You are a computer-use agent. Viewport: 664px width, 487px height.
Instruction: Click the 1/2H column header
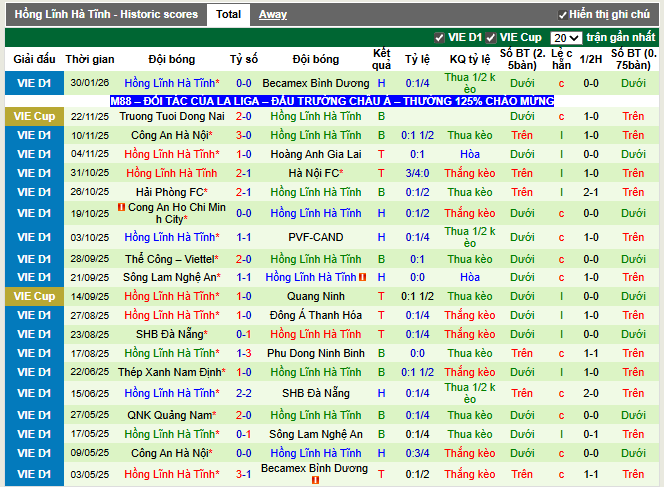pyautogui.click(x=591, y=59)
